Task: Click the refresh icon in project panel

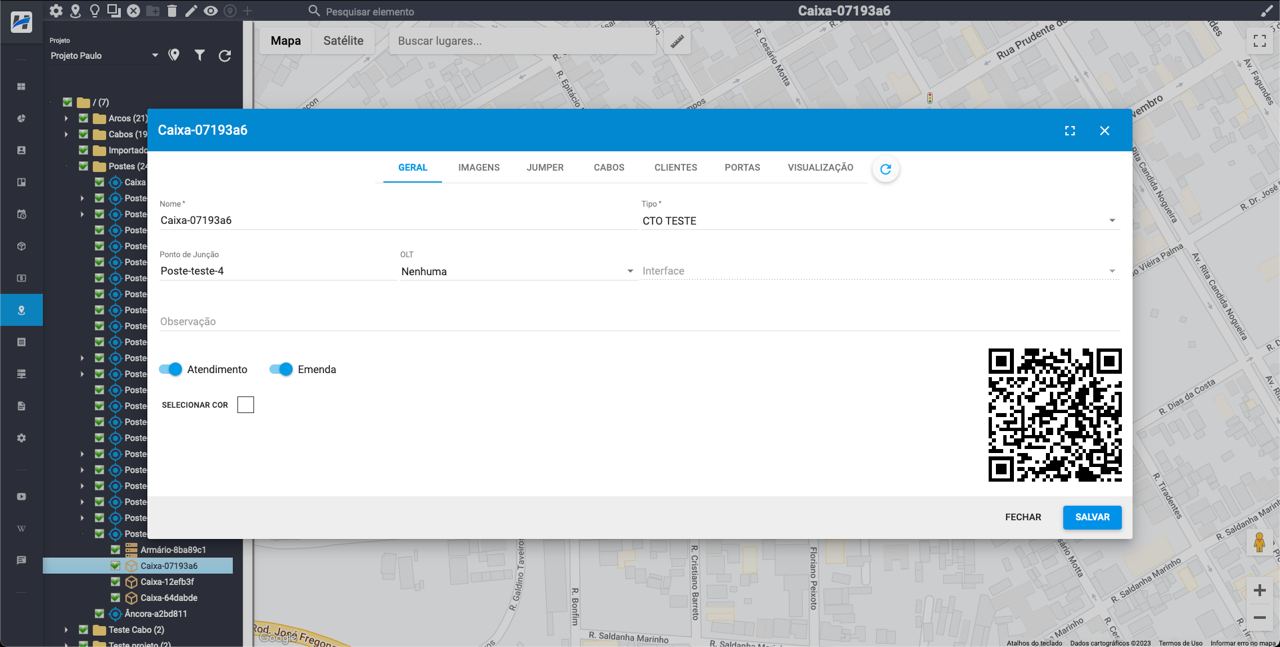Action: click(x=224, y=56)
